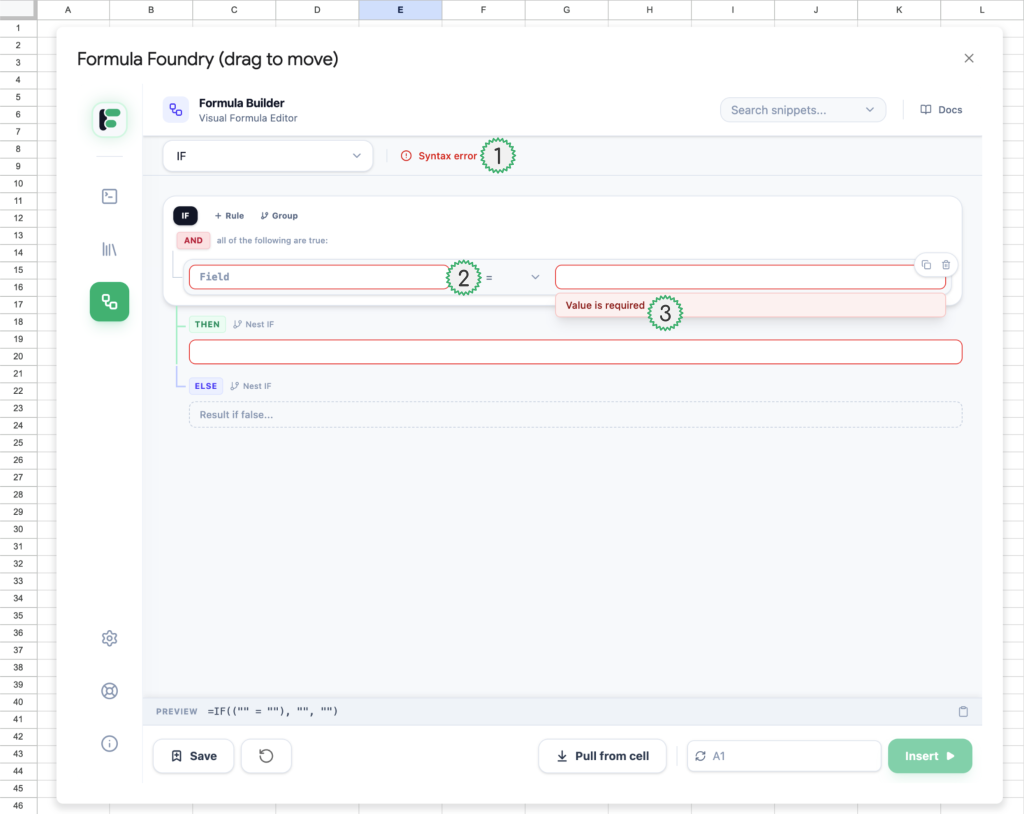Open the terminal console sidebar icon
This screenshot has width=1024, height=814.
(110, 197)
